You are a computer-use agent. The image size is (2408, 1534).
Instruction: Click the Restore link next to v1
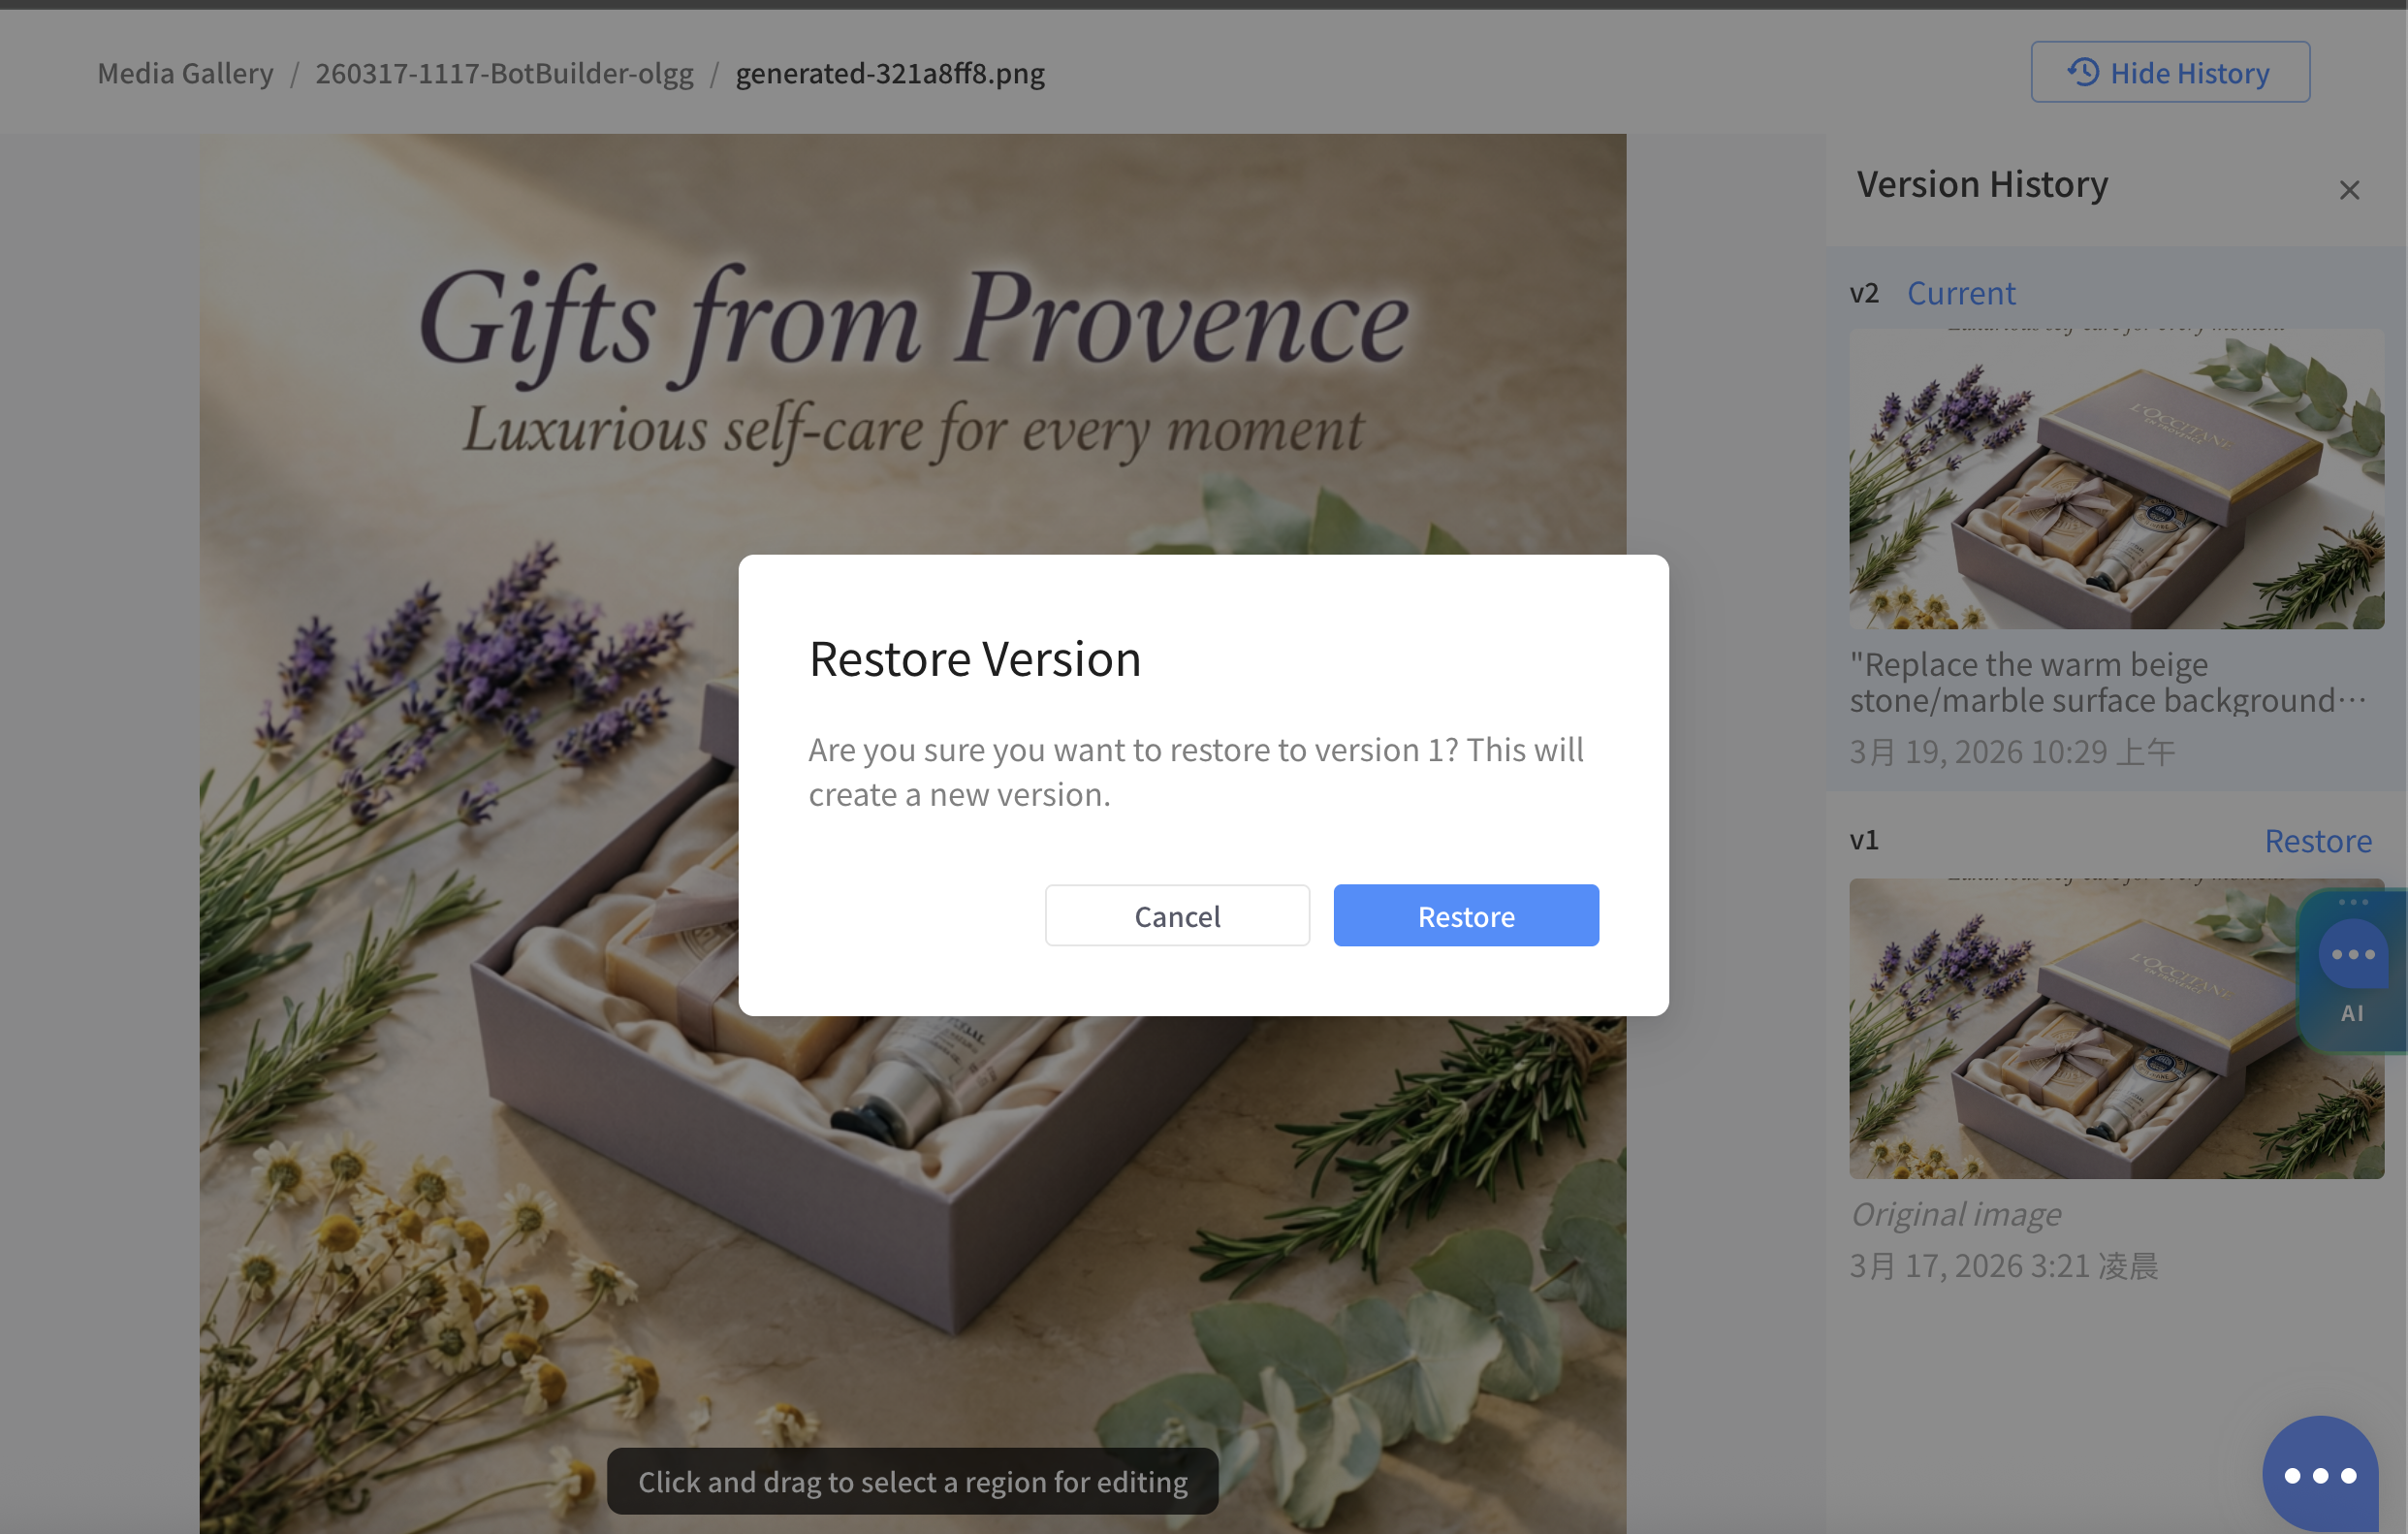[2318, 840]
